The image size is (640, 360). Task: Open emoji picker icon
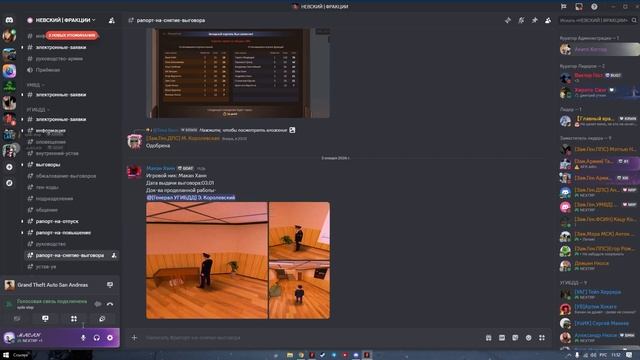(529, 338)
